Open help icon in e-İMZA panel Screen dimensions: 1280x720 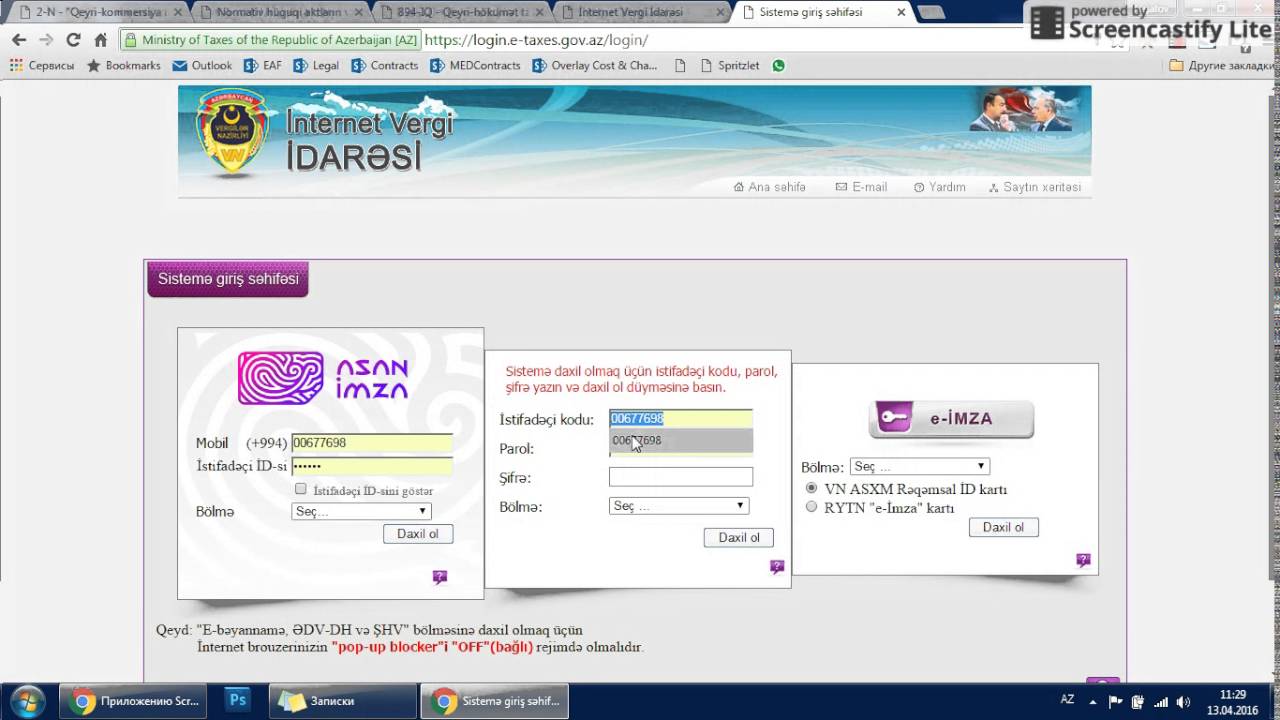point(1083,560)
